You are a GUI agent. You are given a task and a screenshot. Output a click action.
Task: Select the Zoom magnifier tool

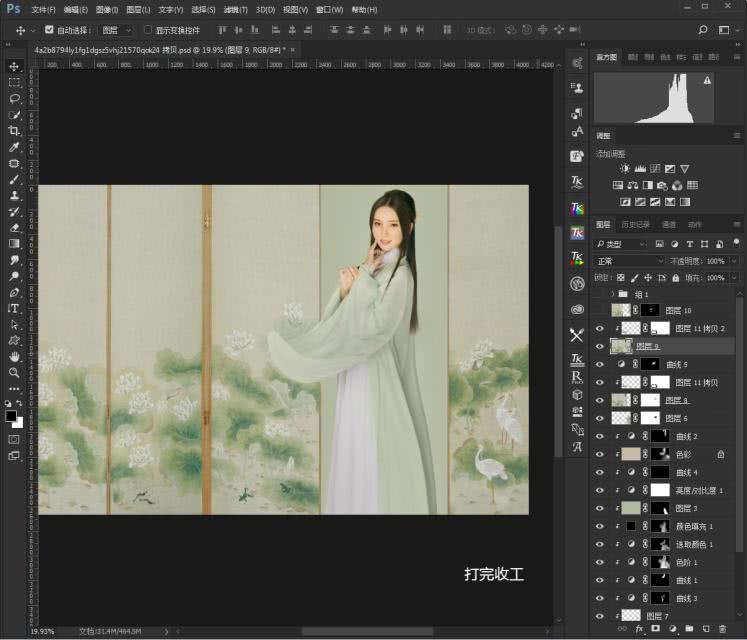[x=14, y=372]
